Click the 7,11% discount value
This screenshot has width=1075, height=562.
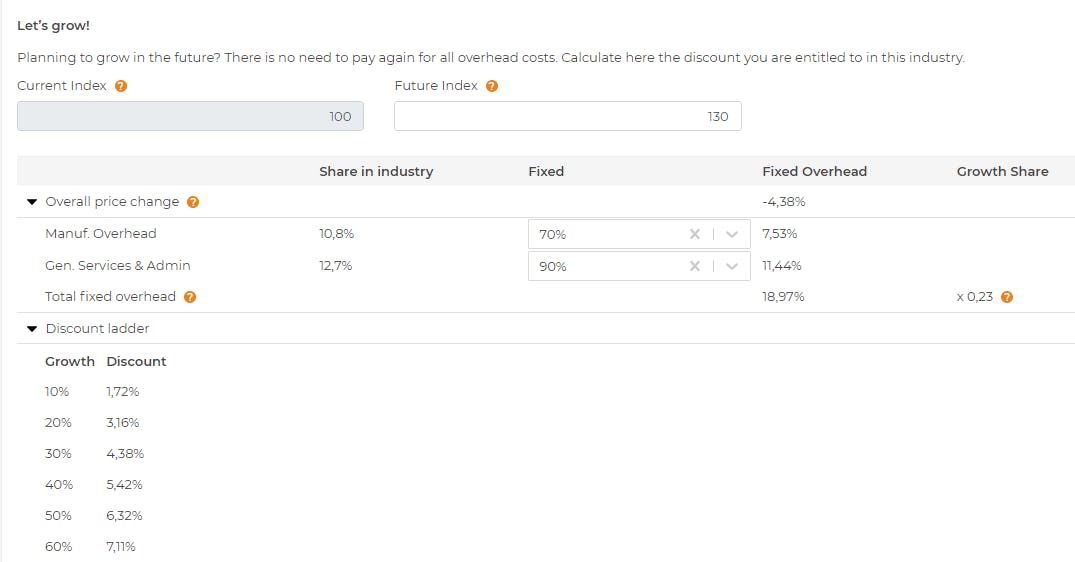click(x=121, y=547)
